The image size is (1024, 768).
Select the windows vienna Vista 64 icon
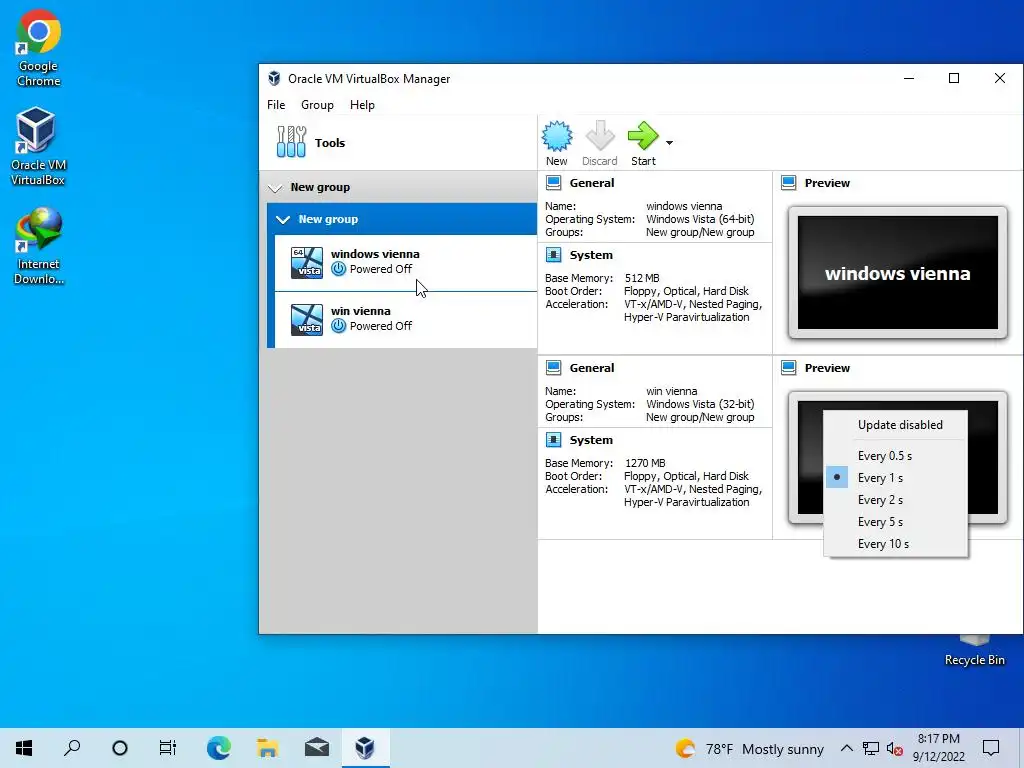(307, 263)
